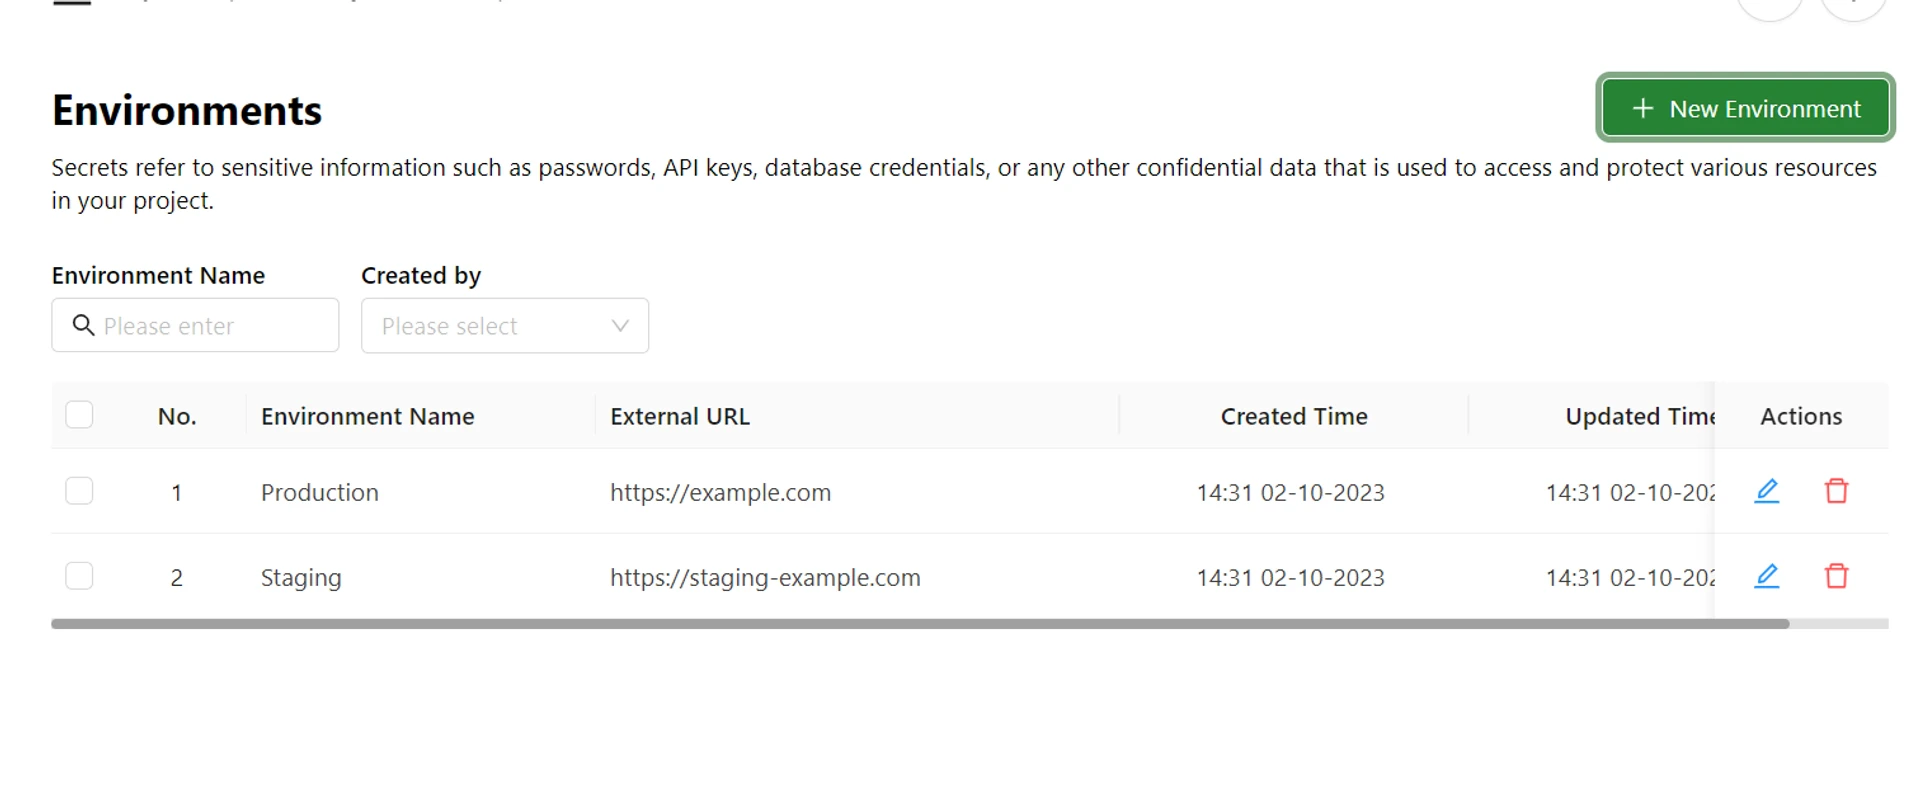Delete the Staging environment via trash icon
This screenshot has height=809, width=1920.
[x=1836, y=576]
